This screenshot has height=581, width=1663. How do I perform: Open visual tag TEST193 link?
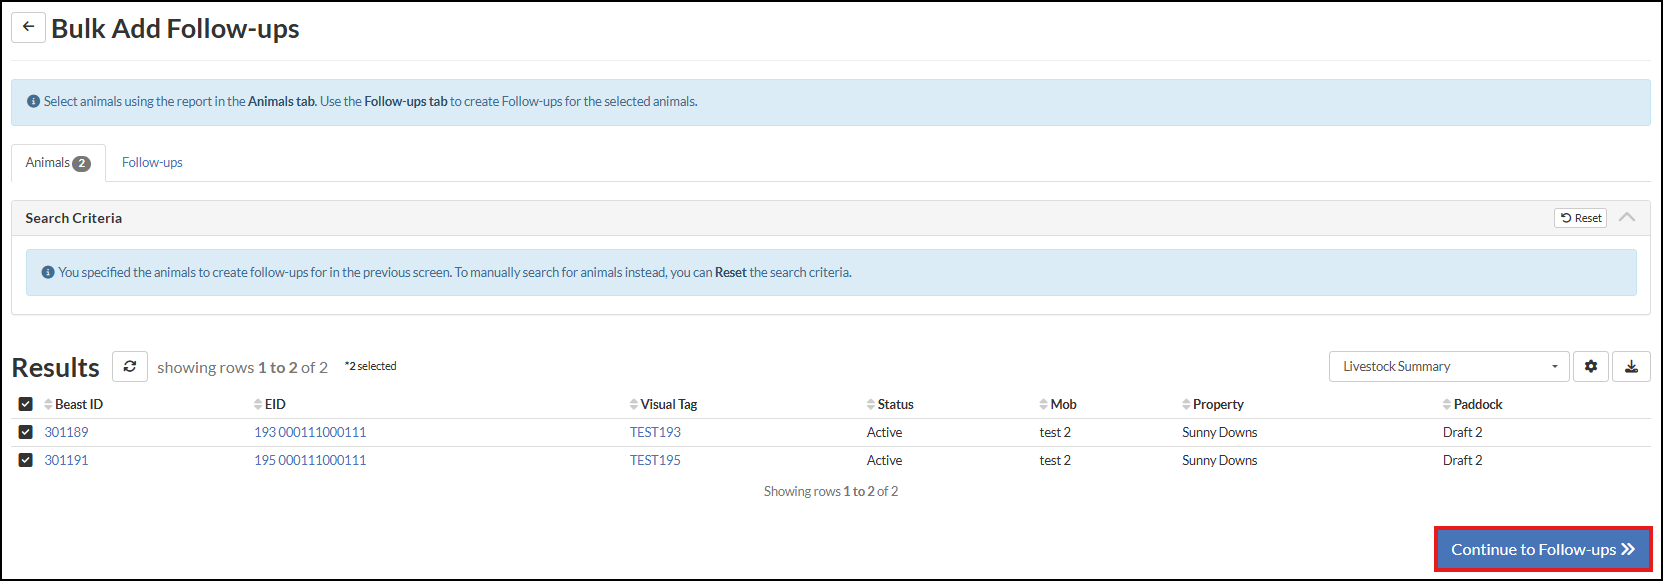[655, 432]
